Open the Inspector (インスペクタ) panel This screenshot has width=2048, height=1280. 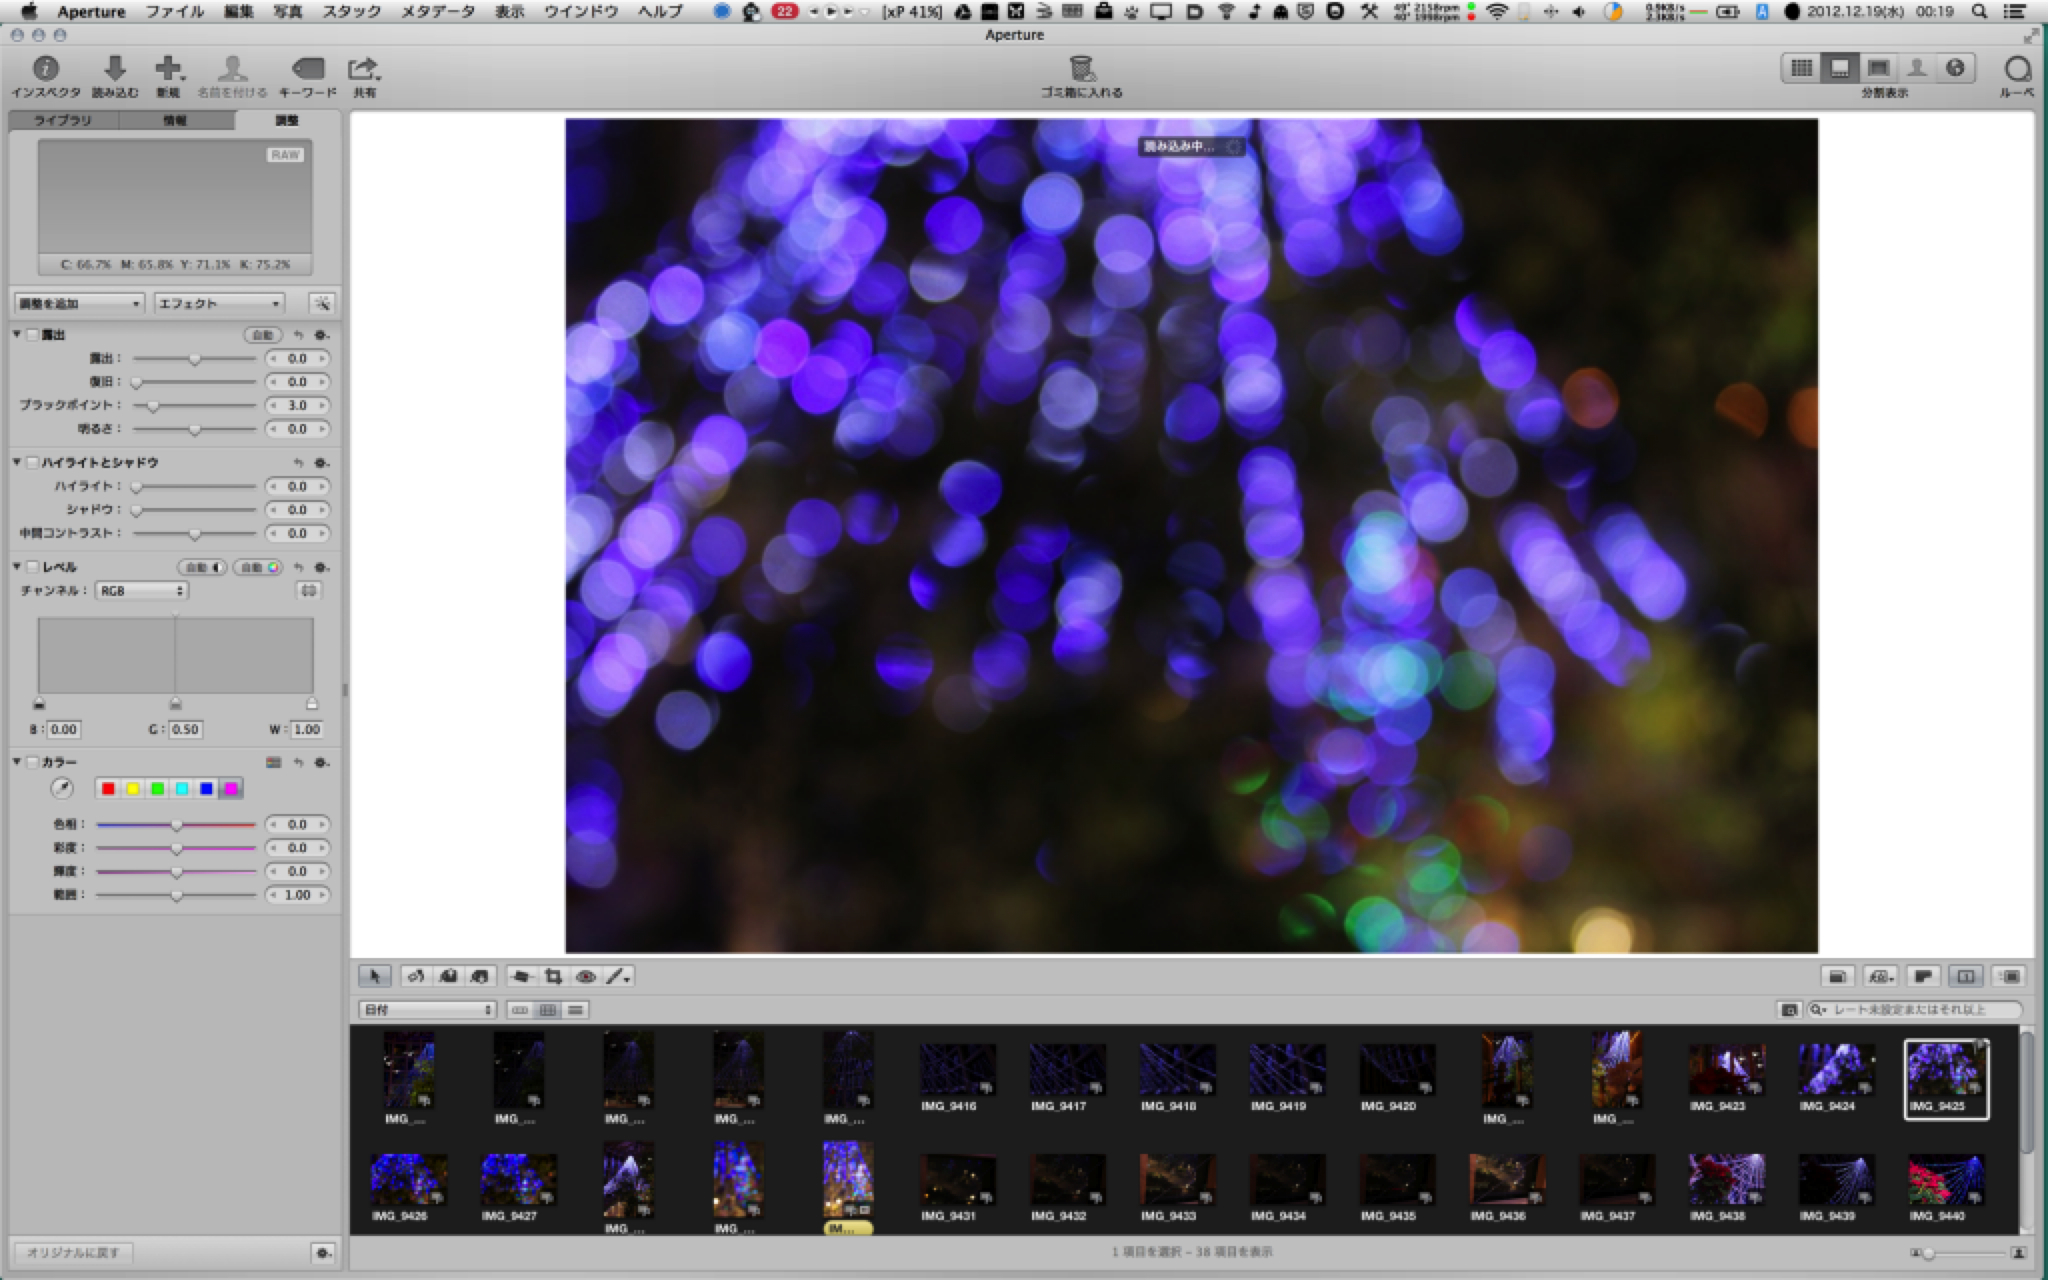45,69
